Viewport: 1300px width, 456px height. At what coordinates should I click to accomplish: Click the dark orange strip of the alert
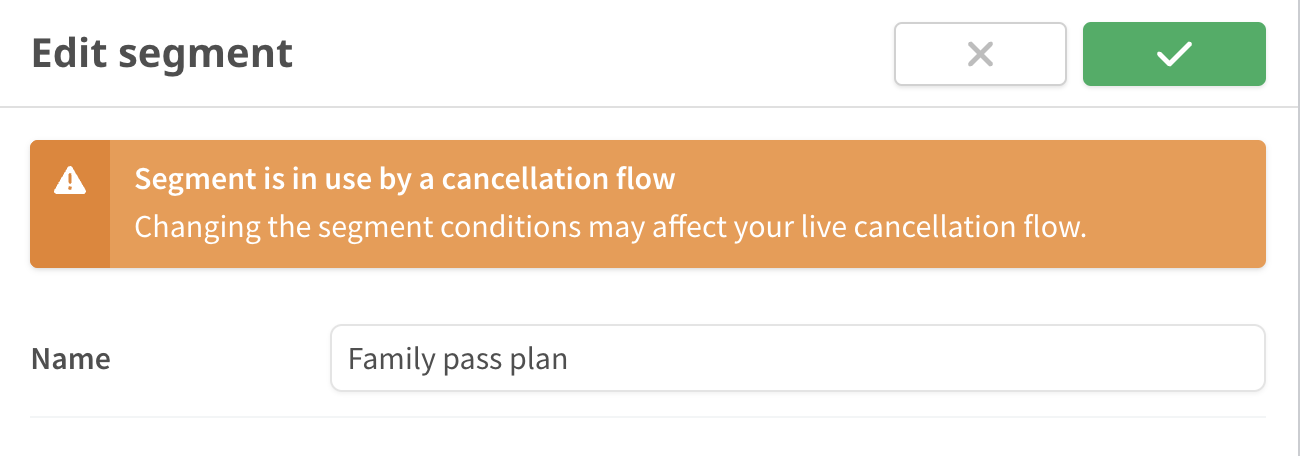point(70,235)
